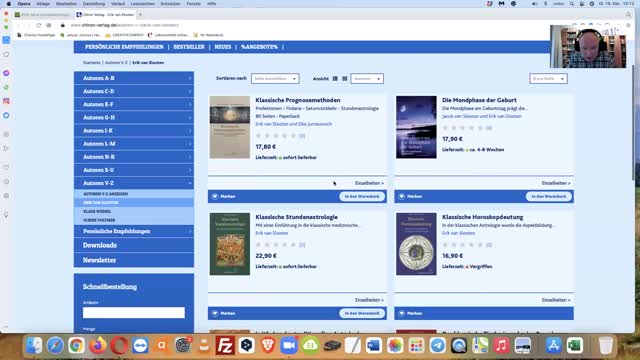
Task: Launch Excel from the dock
Action: (x=575, y=345)
